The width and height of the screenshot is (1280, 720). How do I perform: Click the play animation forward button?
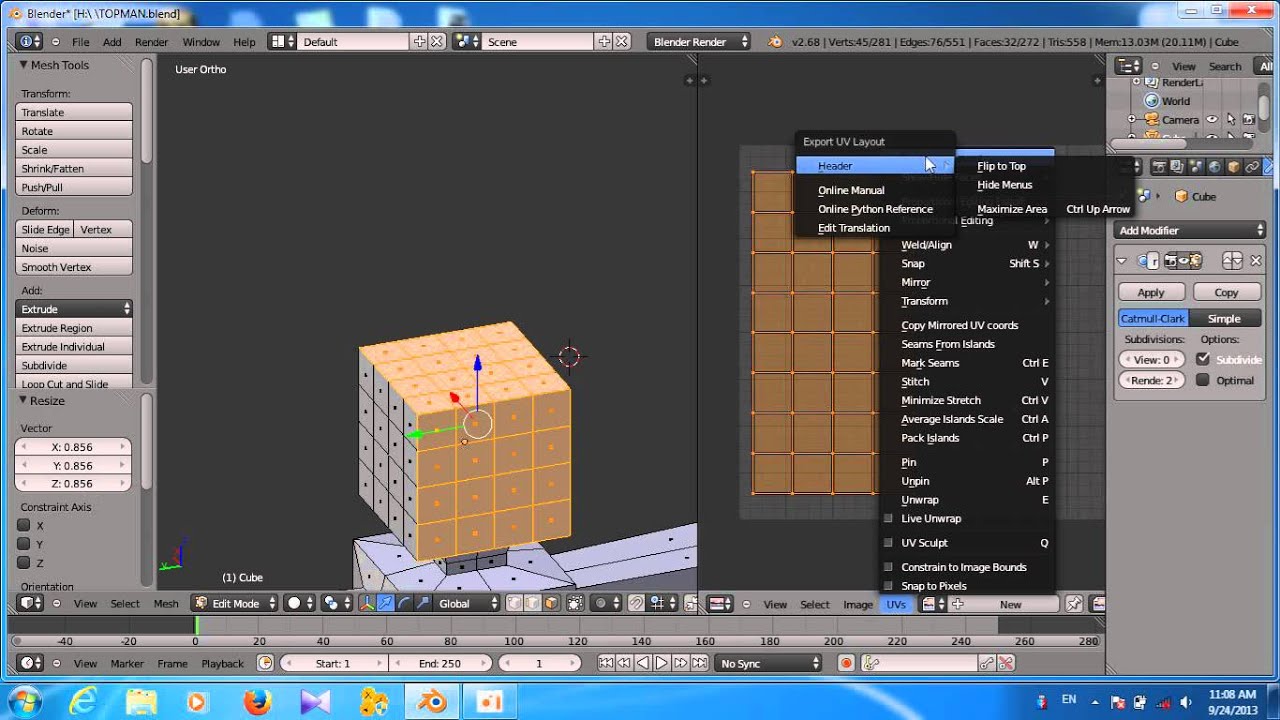coord(662,663)
